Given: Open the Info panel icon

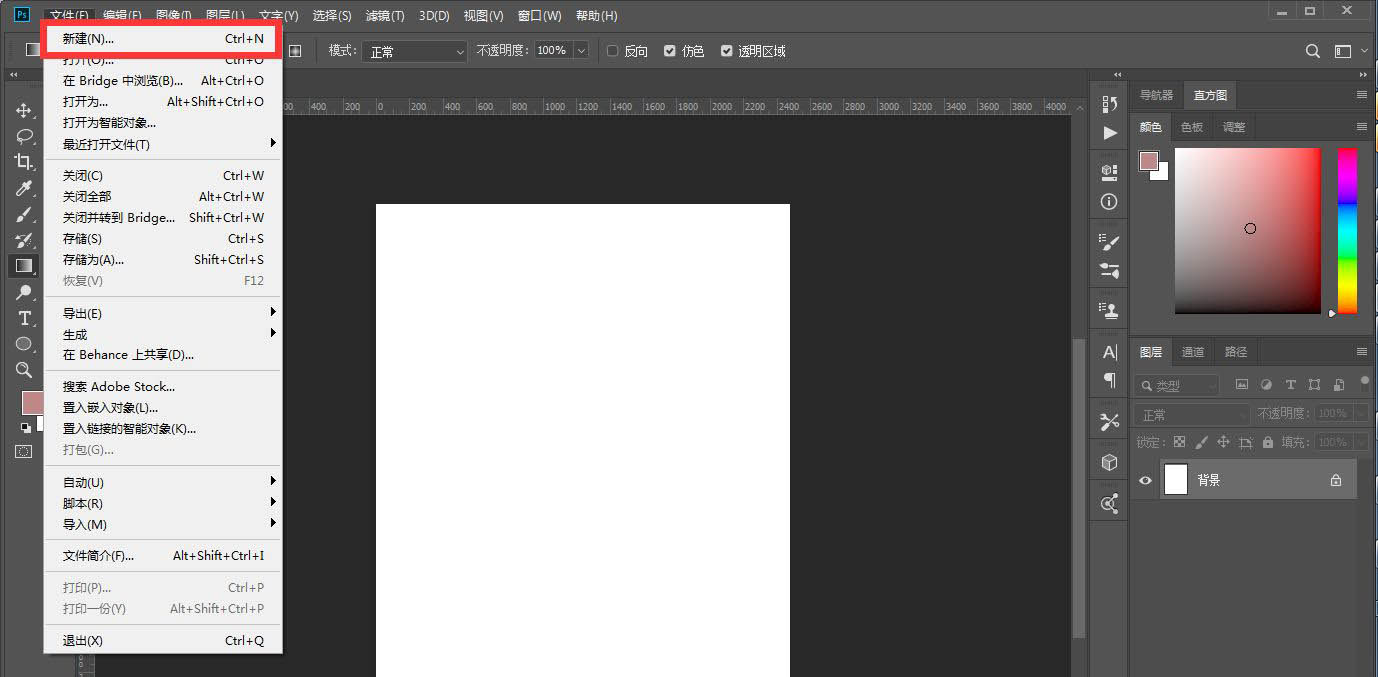Looking at the screenshot, I should 1109,201.
